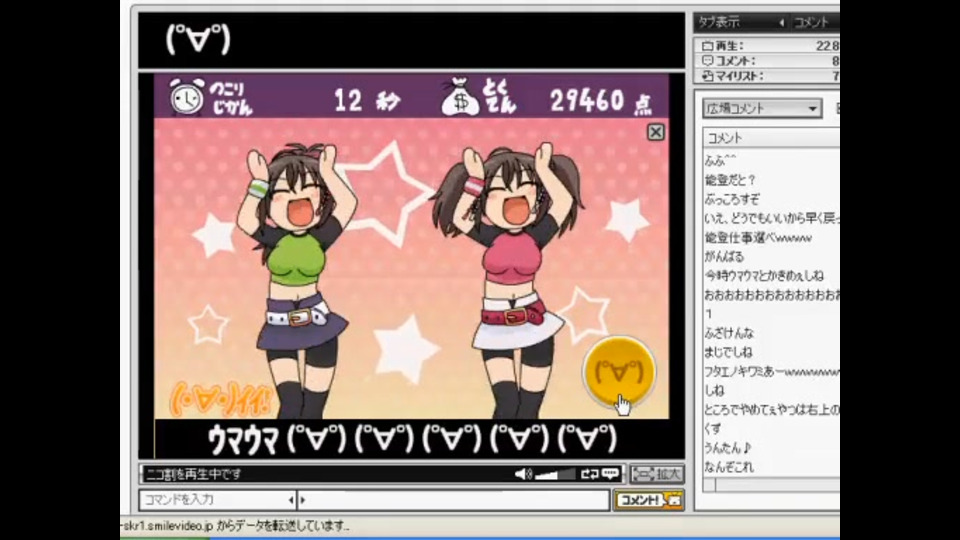Click the マイリスト count icon

point(708,76)
